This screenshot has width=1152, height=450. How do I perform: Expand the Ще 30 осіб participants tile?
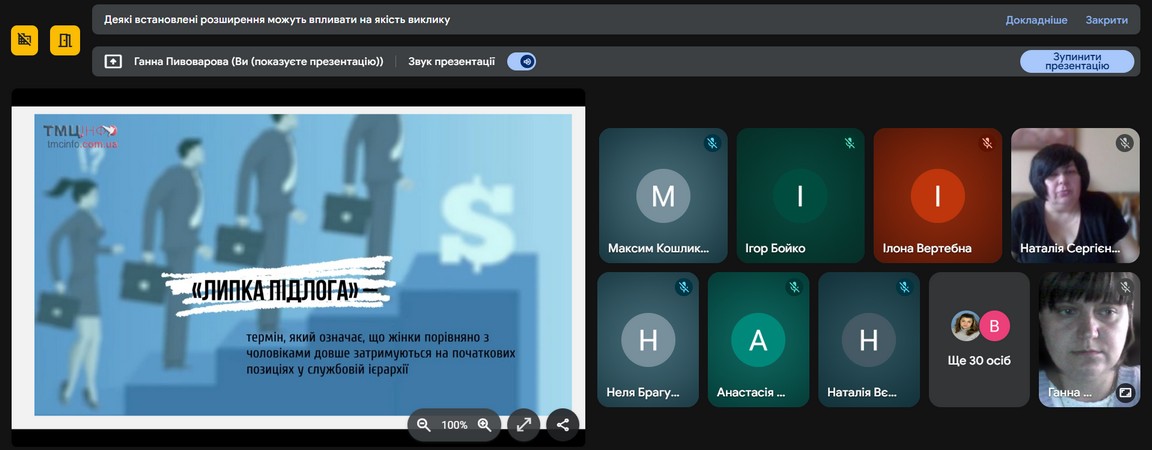coord(979,339)
